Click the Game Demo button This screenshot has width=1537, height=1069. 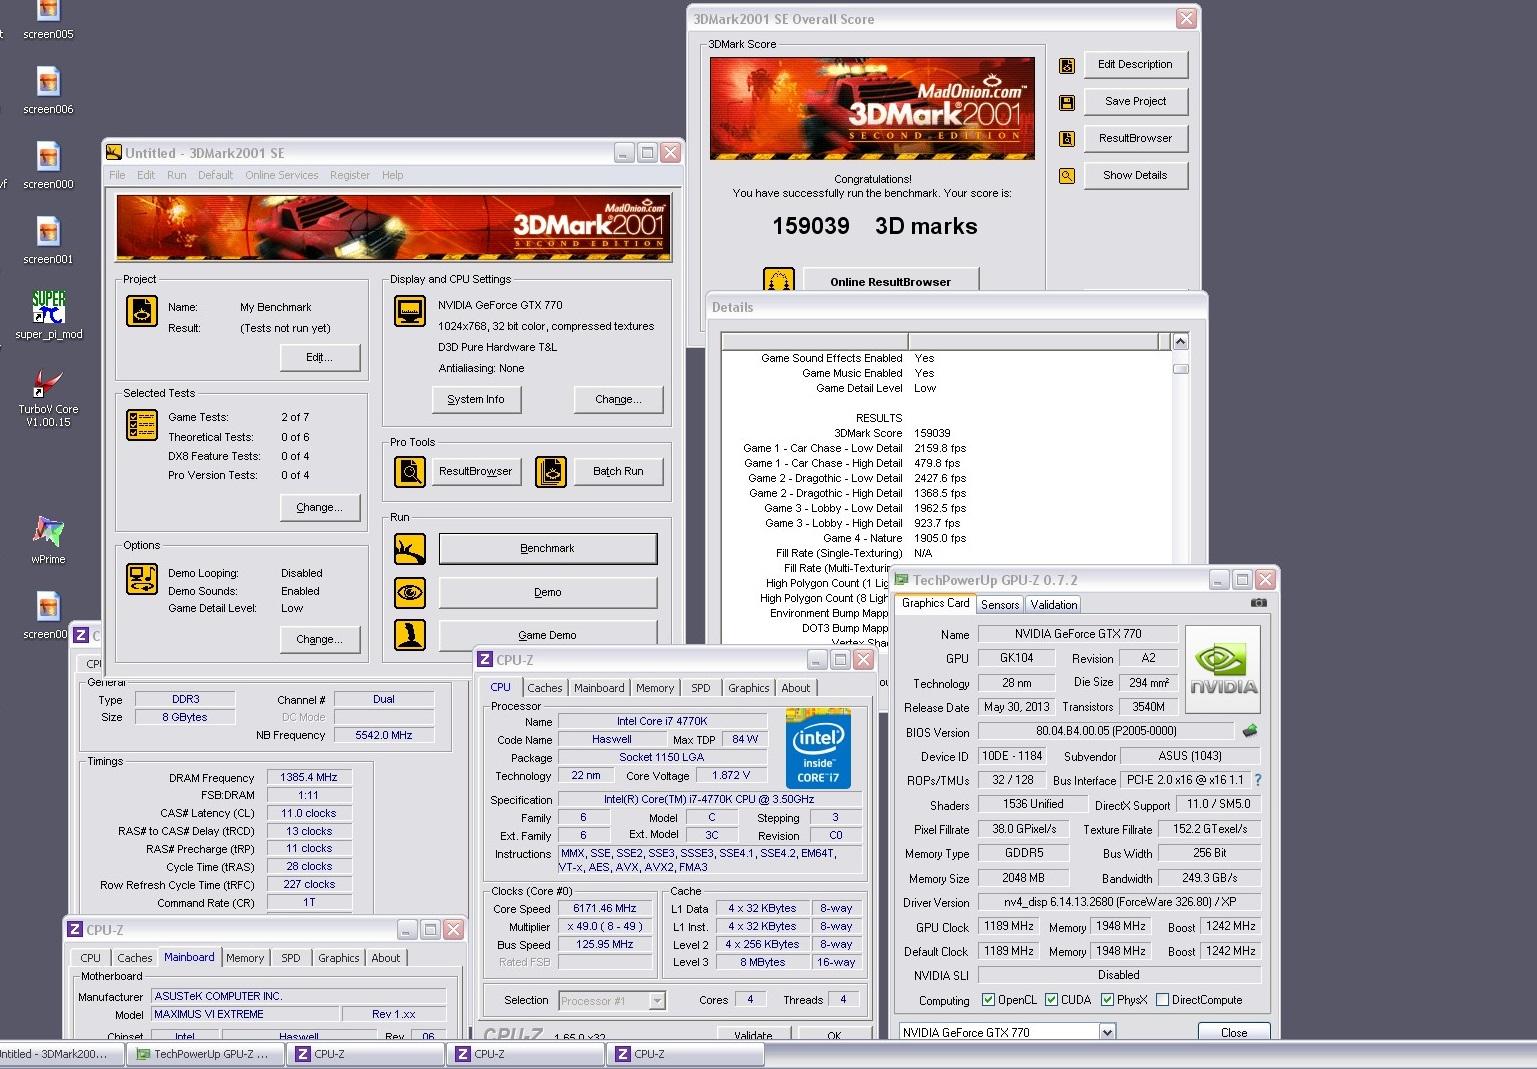[548, 634]
